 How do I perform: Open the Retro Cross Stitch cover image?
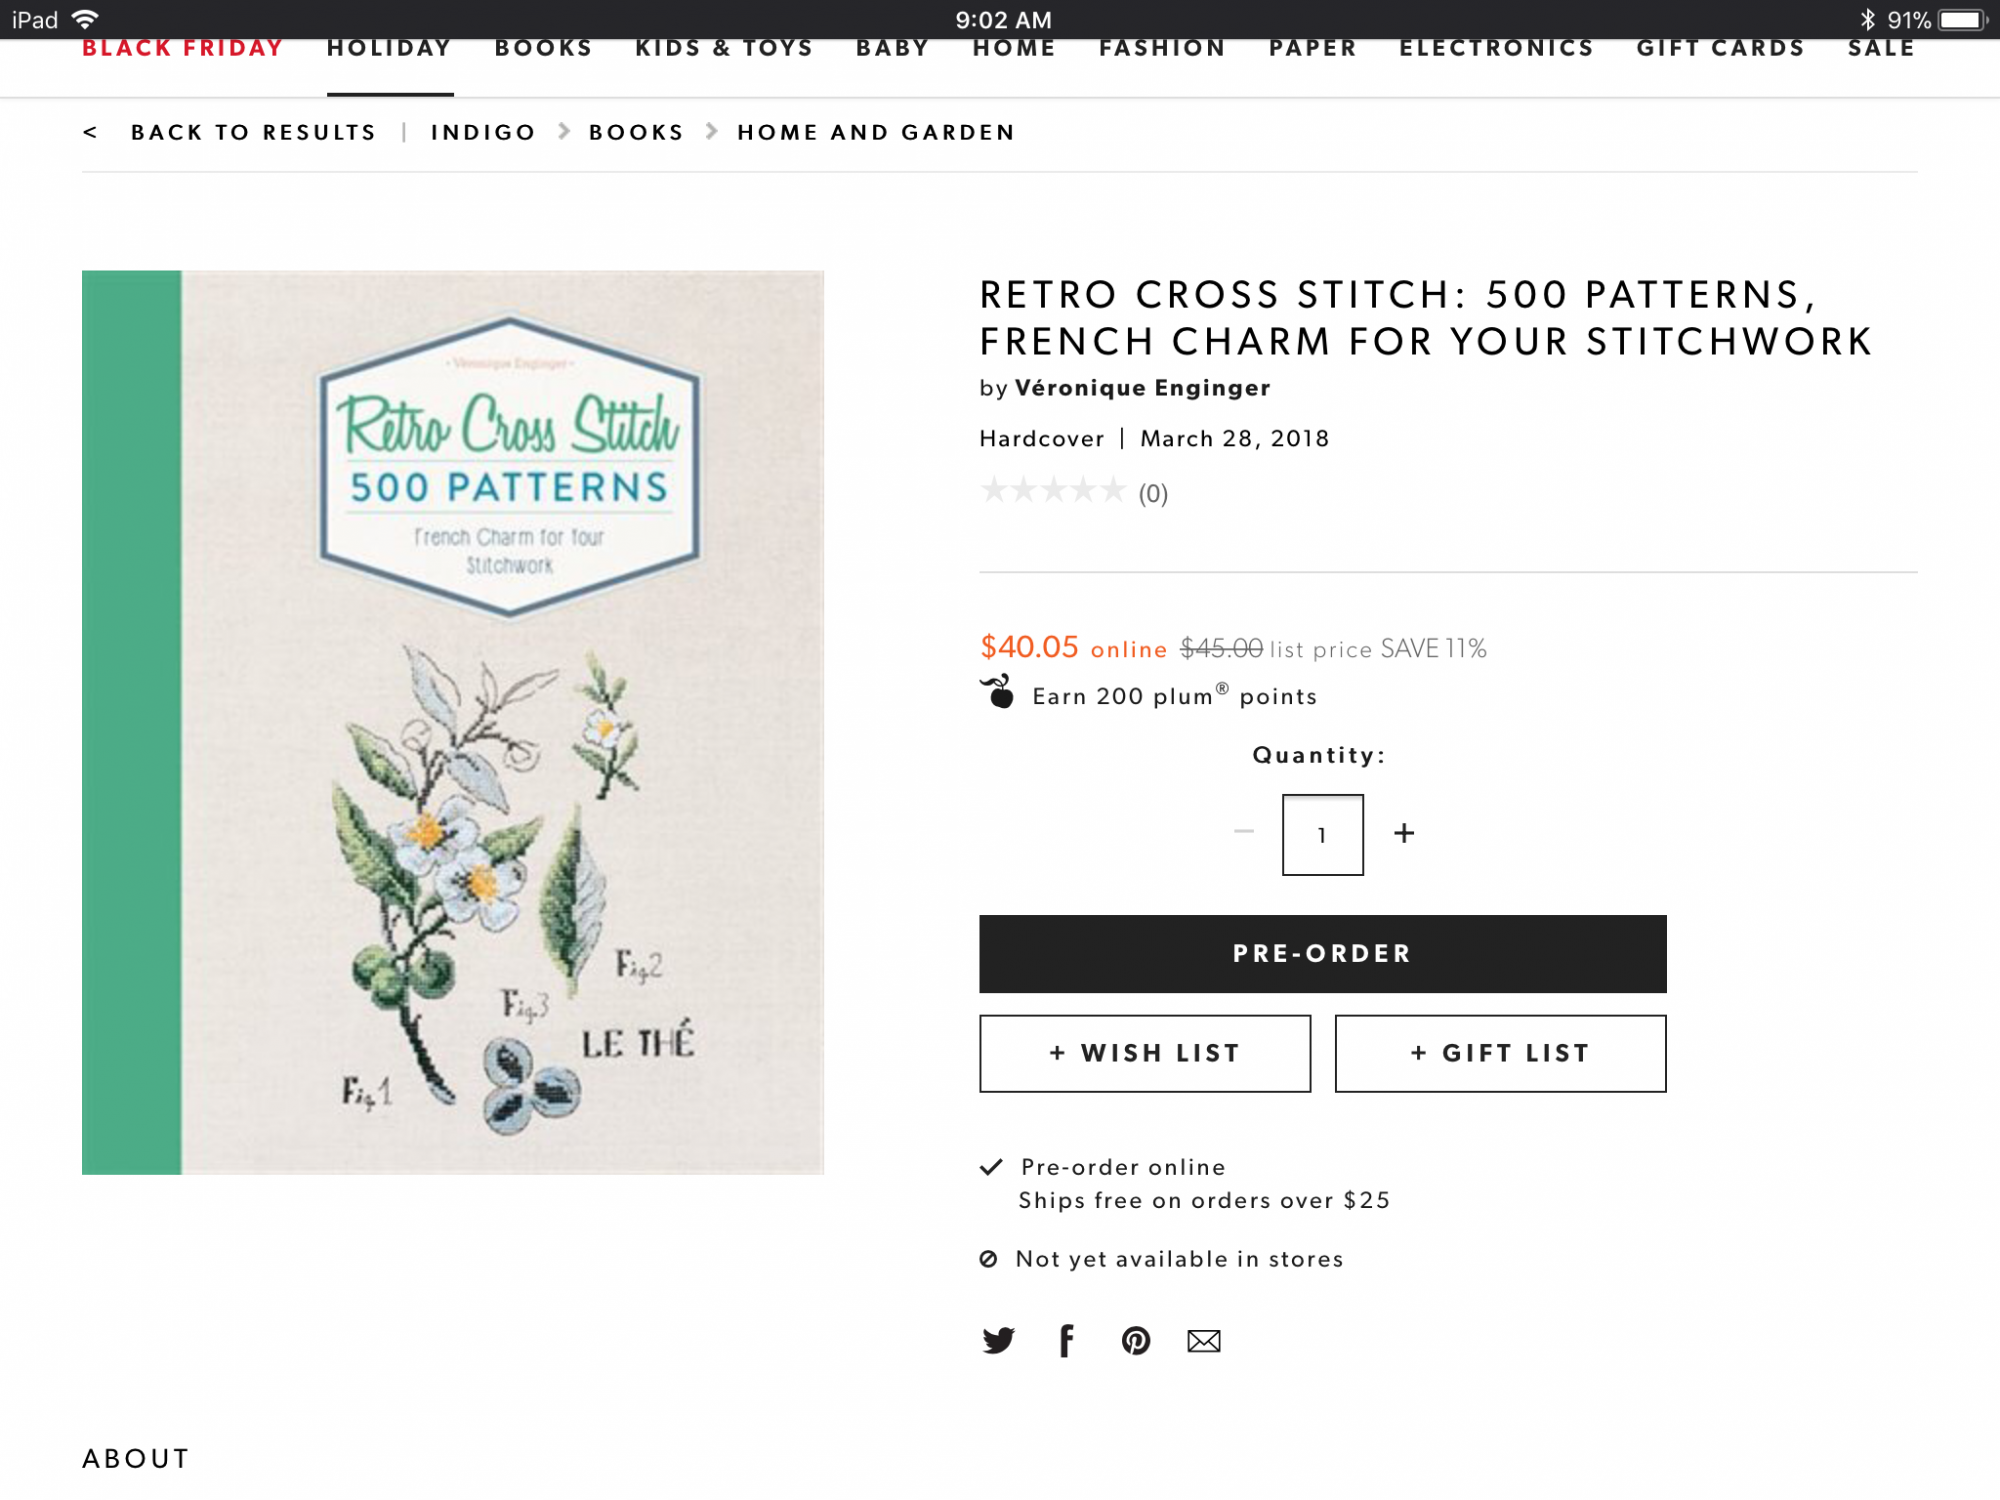click(453, 722)
